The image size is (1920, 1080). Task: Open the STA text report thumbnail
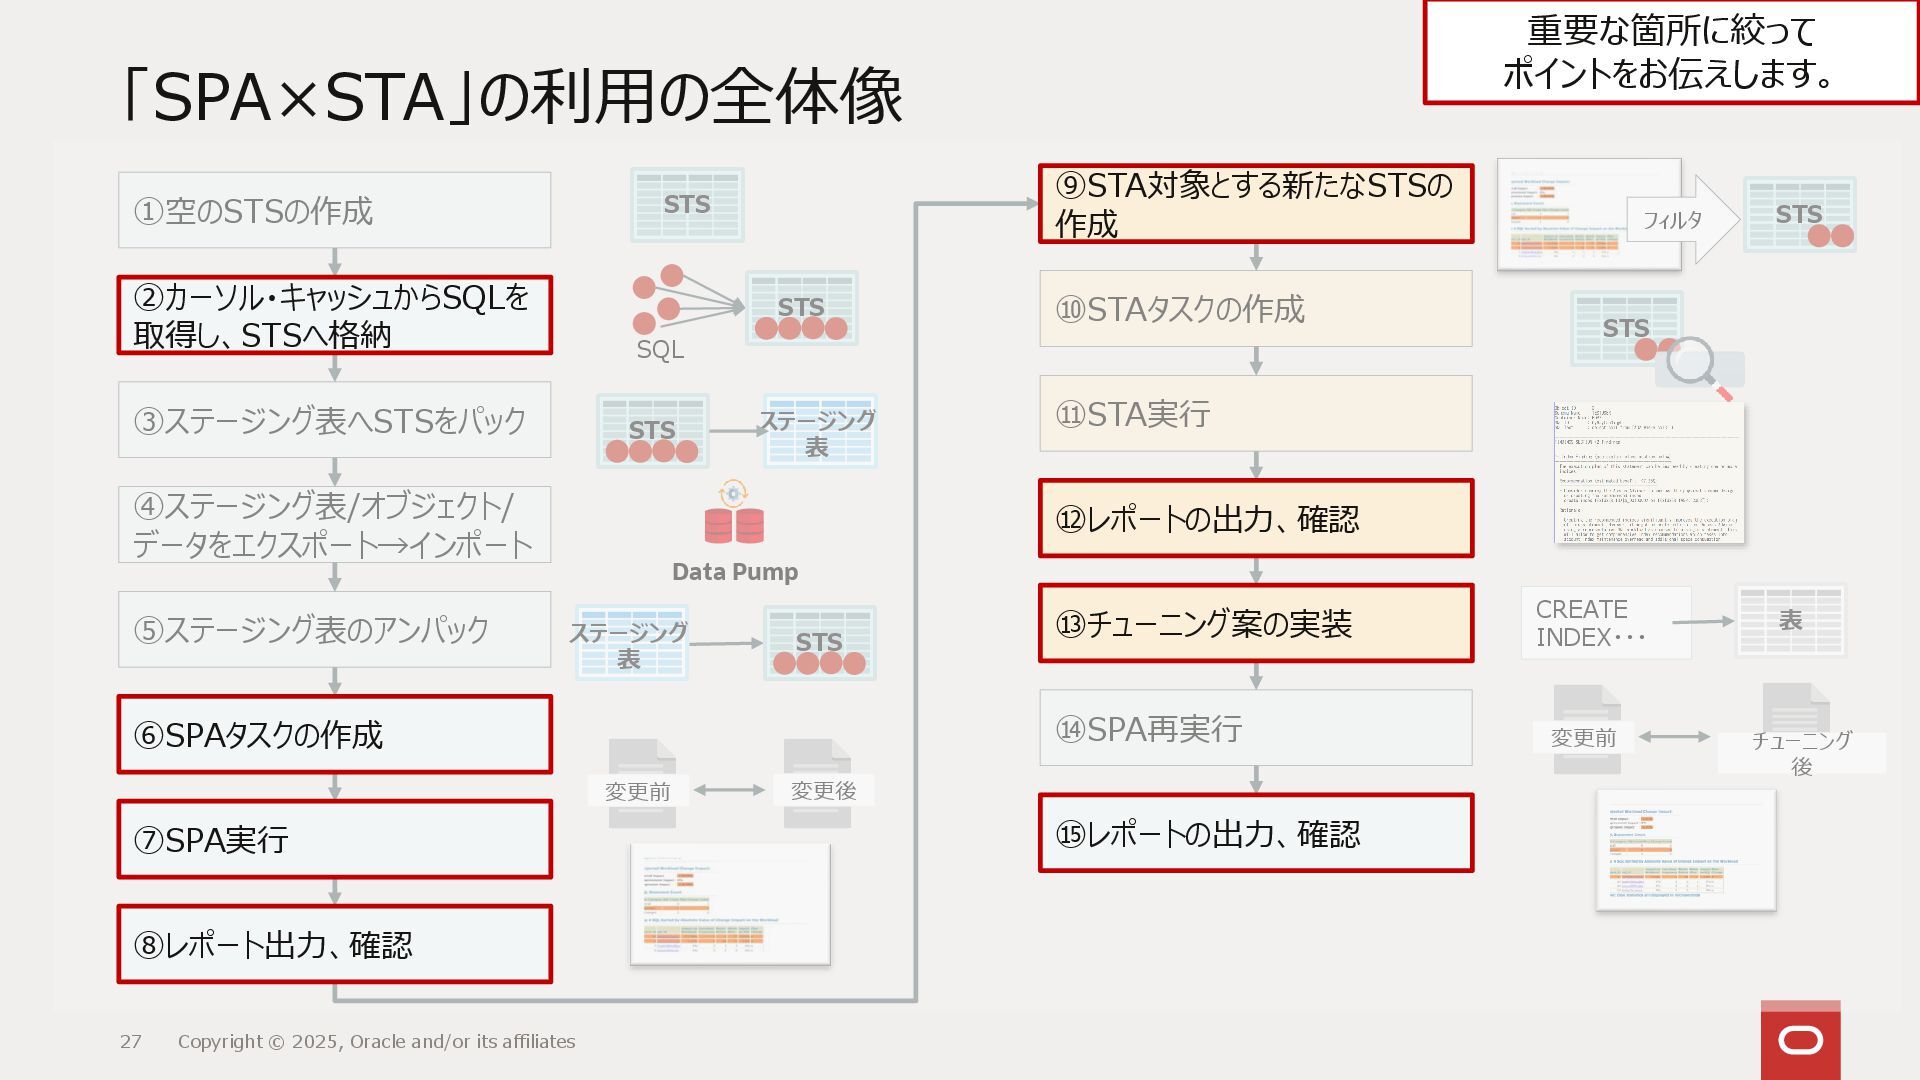click(x=1649, y=474)
